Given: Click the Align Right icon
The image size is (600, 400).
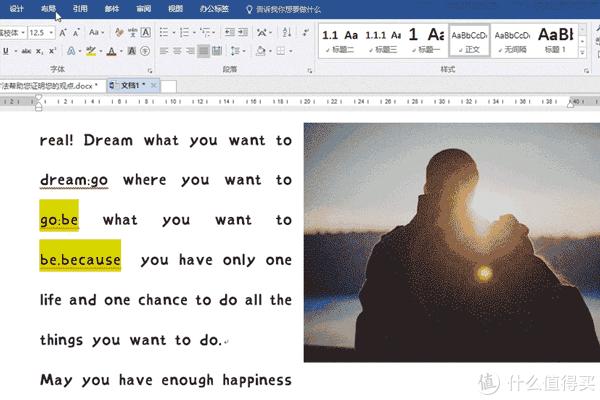Looking at the screenshot, I should click(190, 51).
